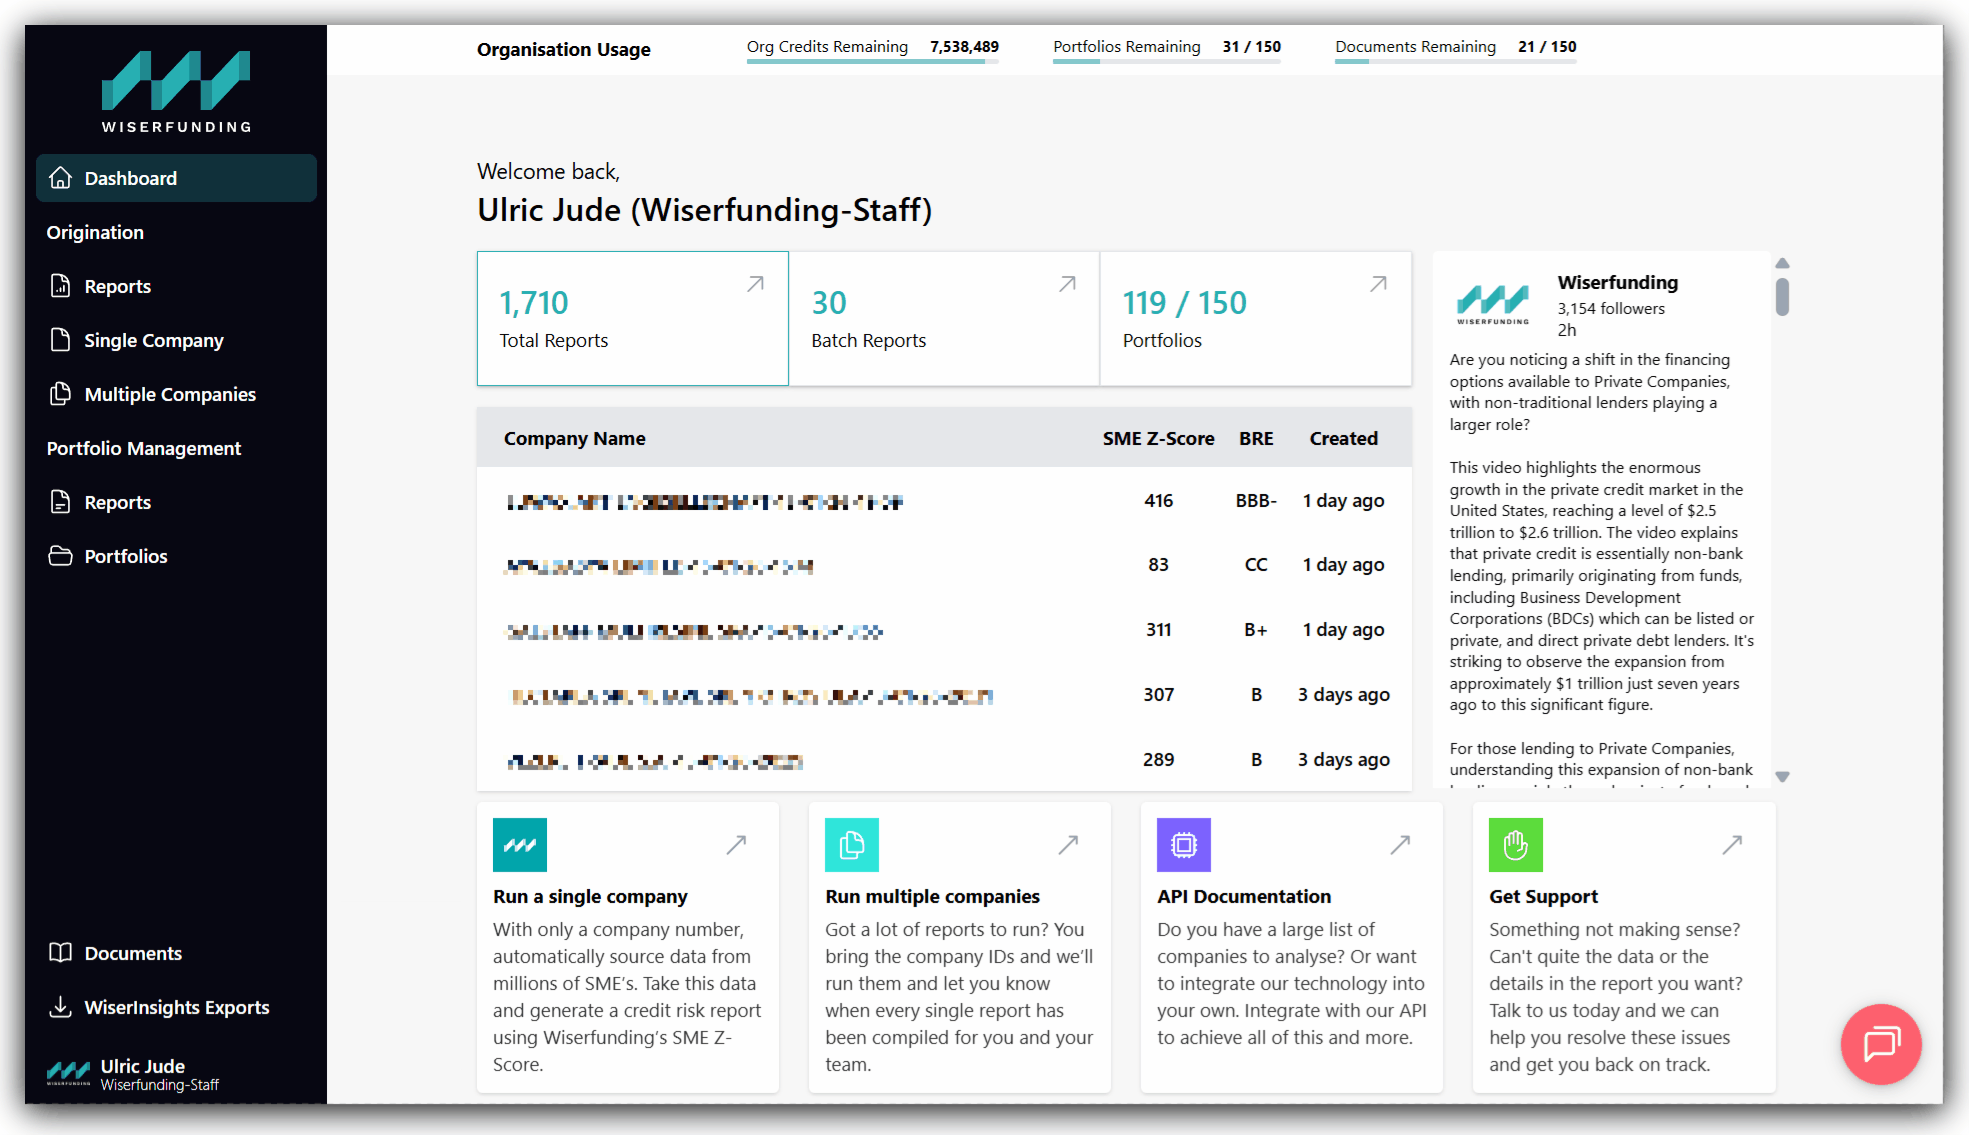
Task: Go to WiserInsights Exports
Action: point(176,1007)
